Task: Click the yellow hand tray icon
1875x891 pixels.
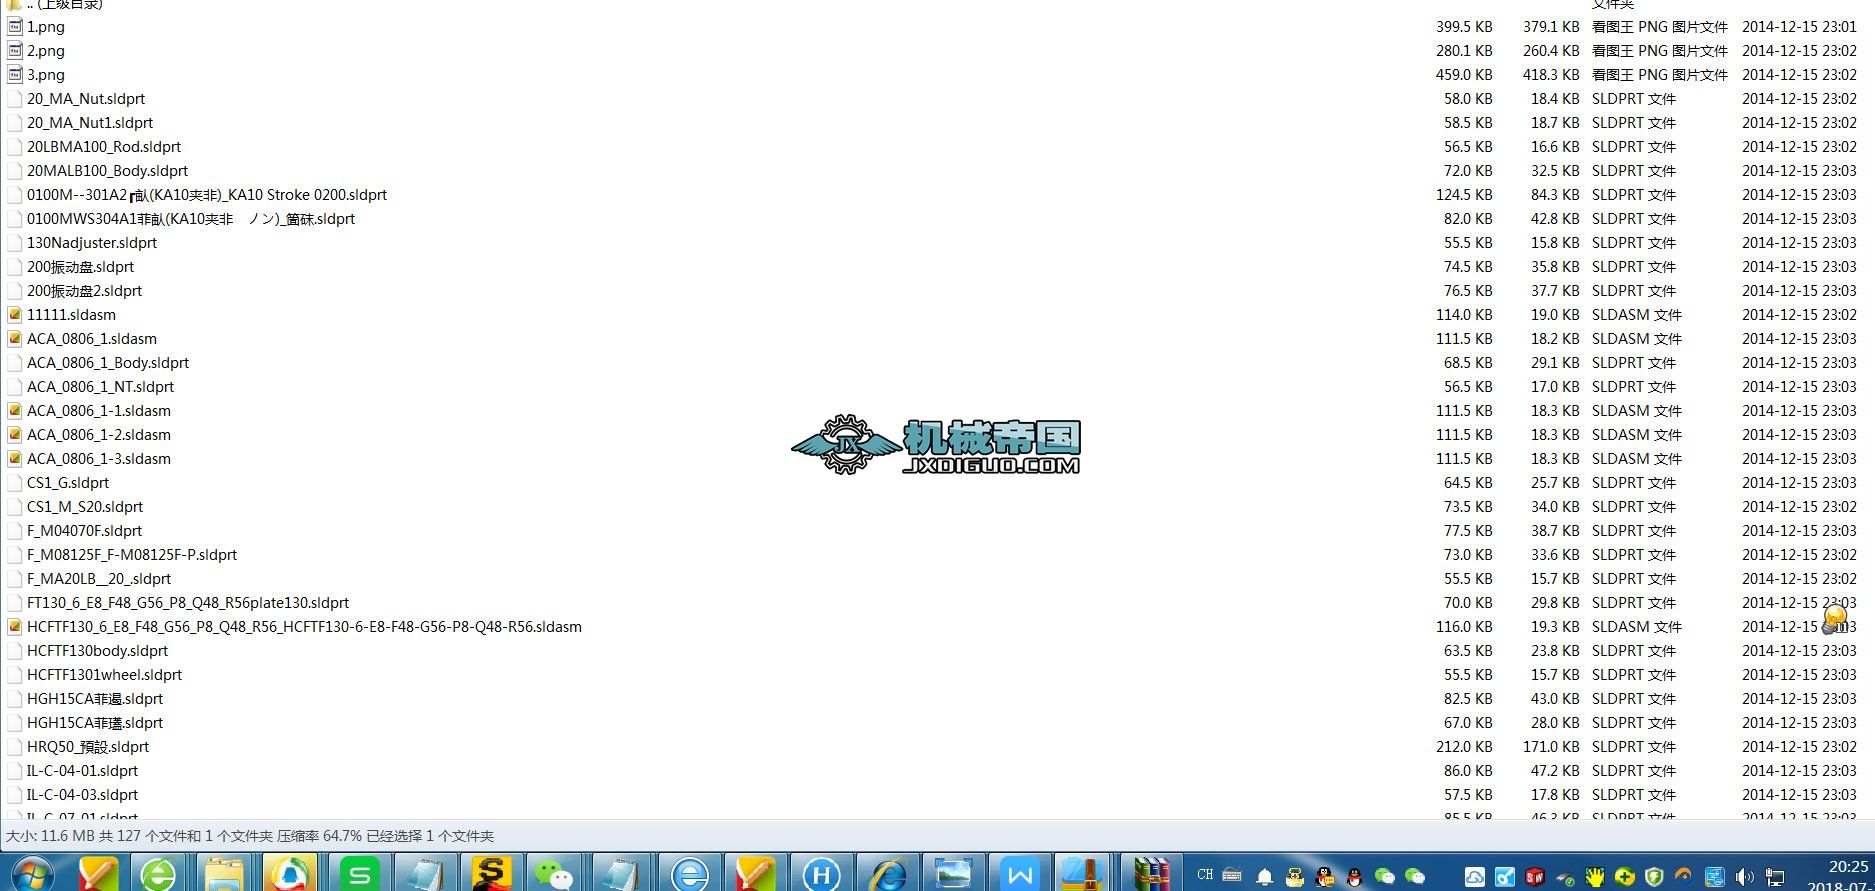Action: pos(1595,877)
